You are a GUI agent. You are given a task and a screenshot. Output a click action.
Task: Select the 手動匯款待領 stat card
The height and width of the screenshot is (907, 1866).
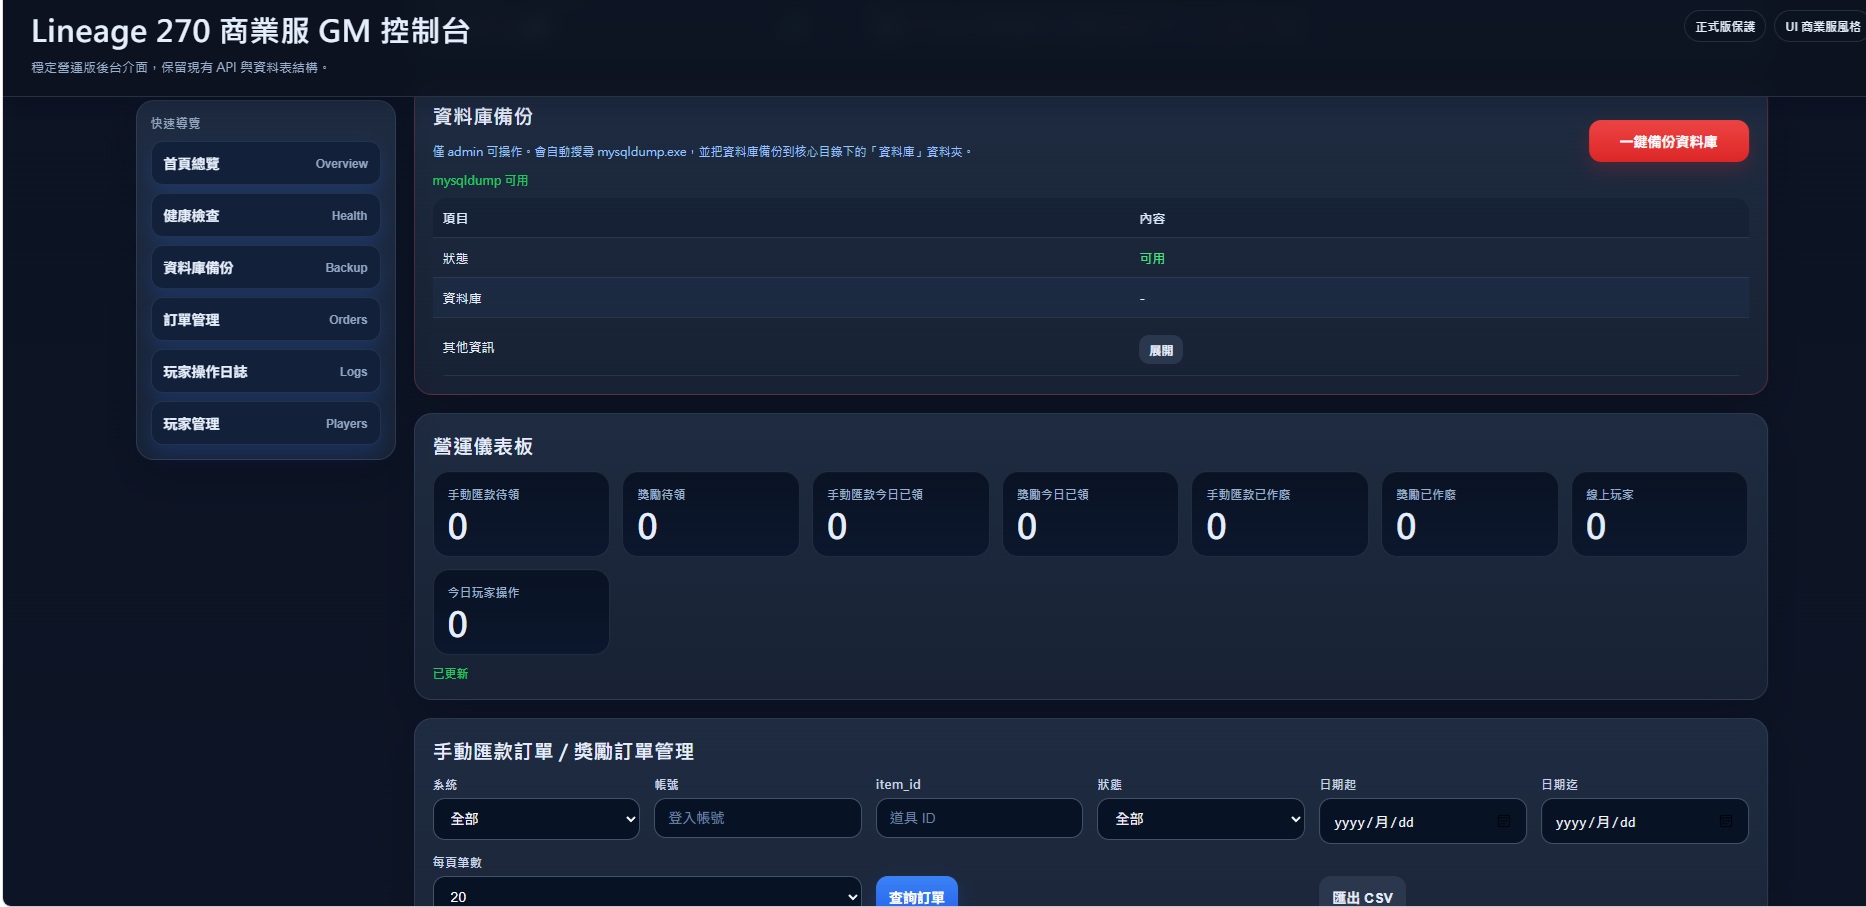[521, 514]
